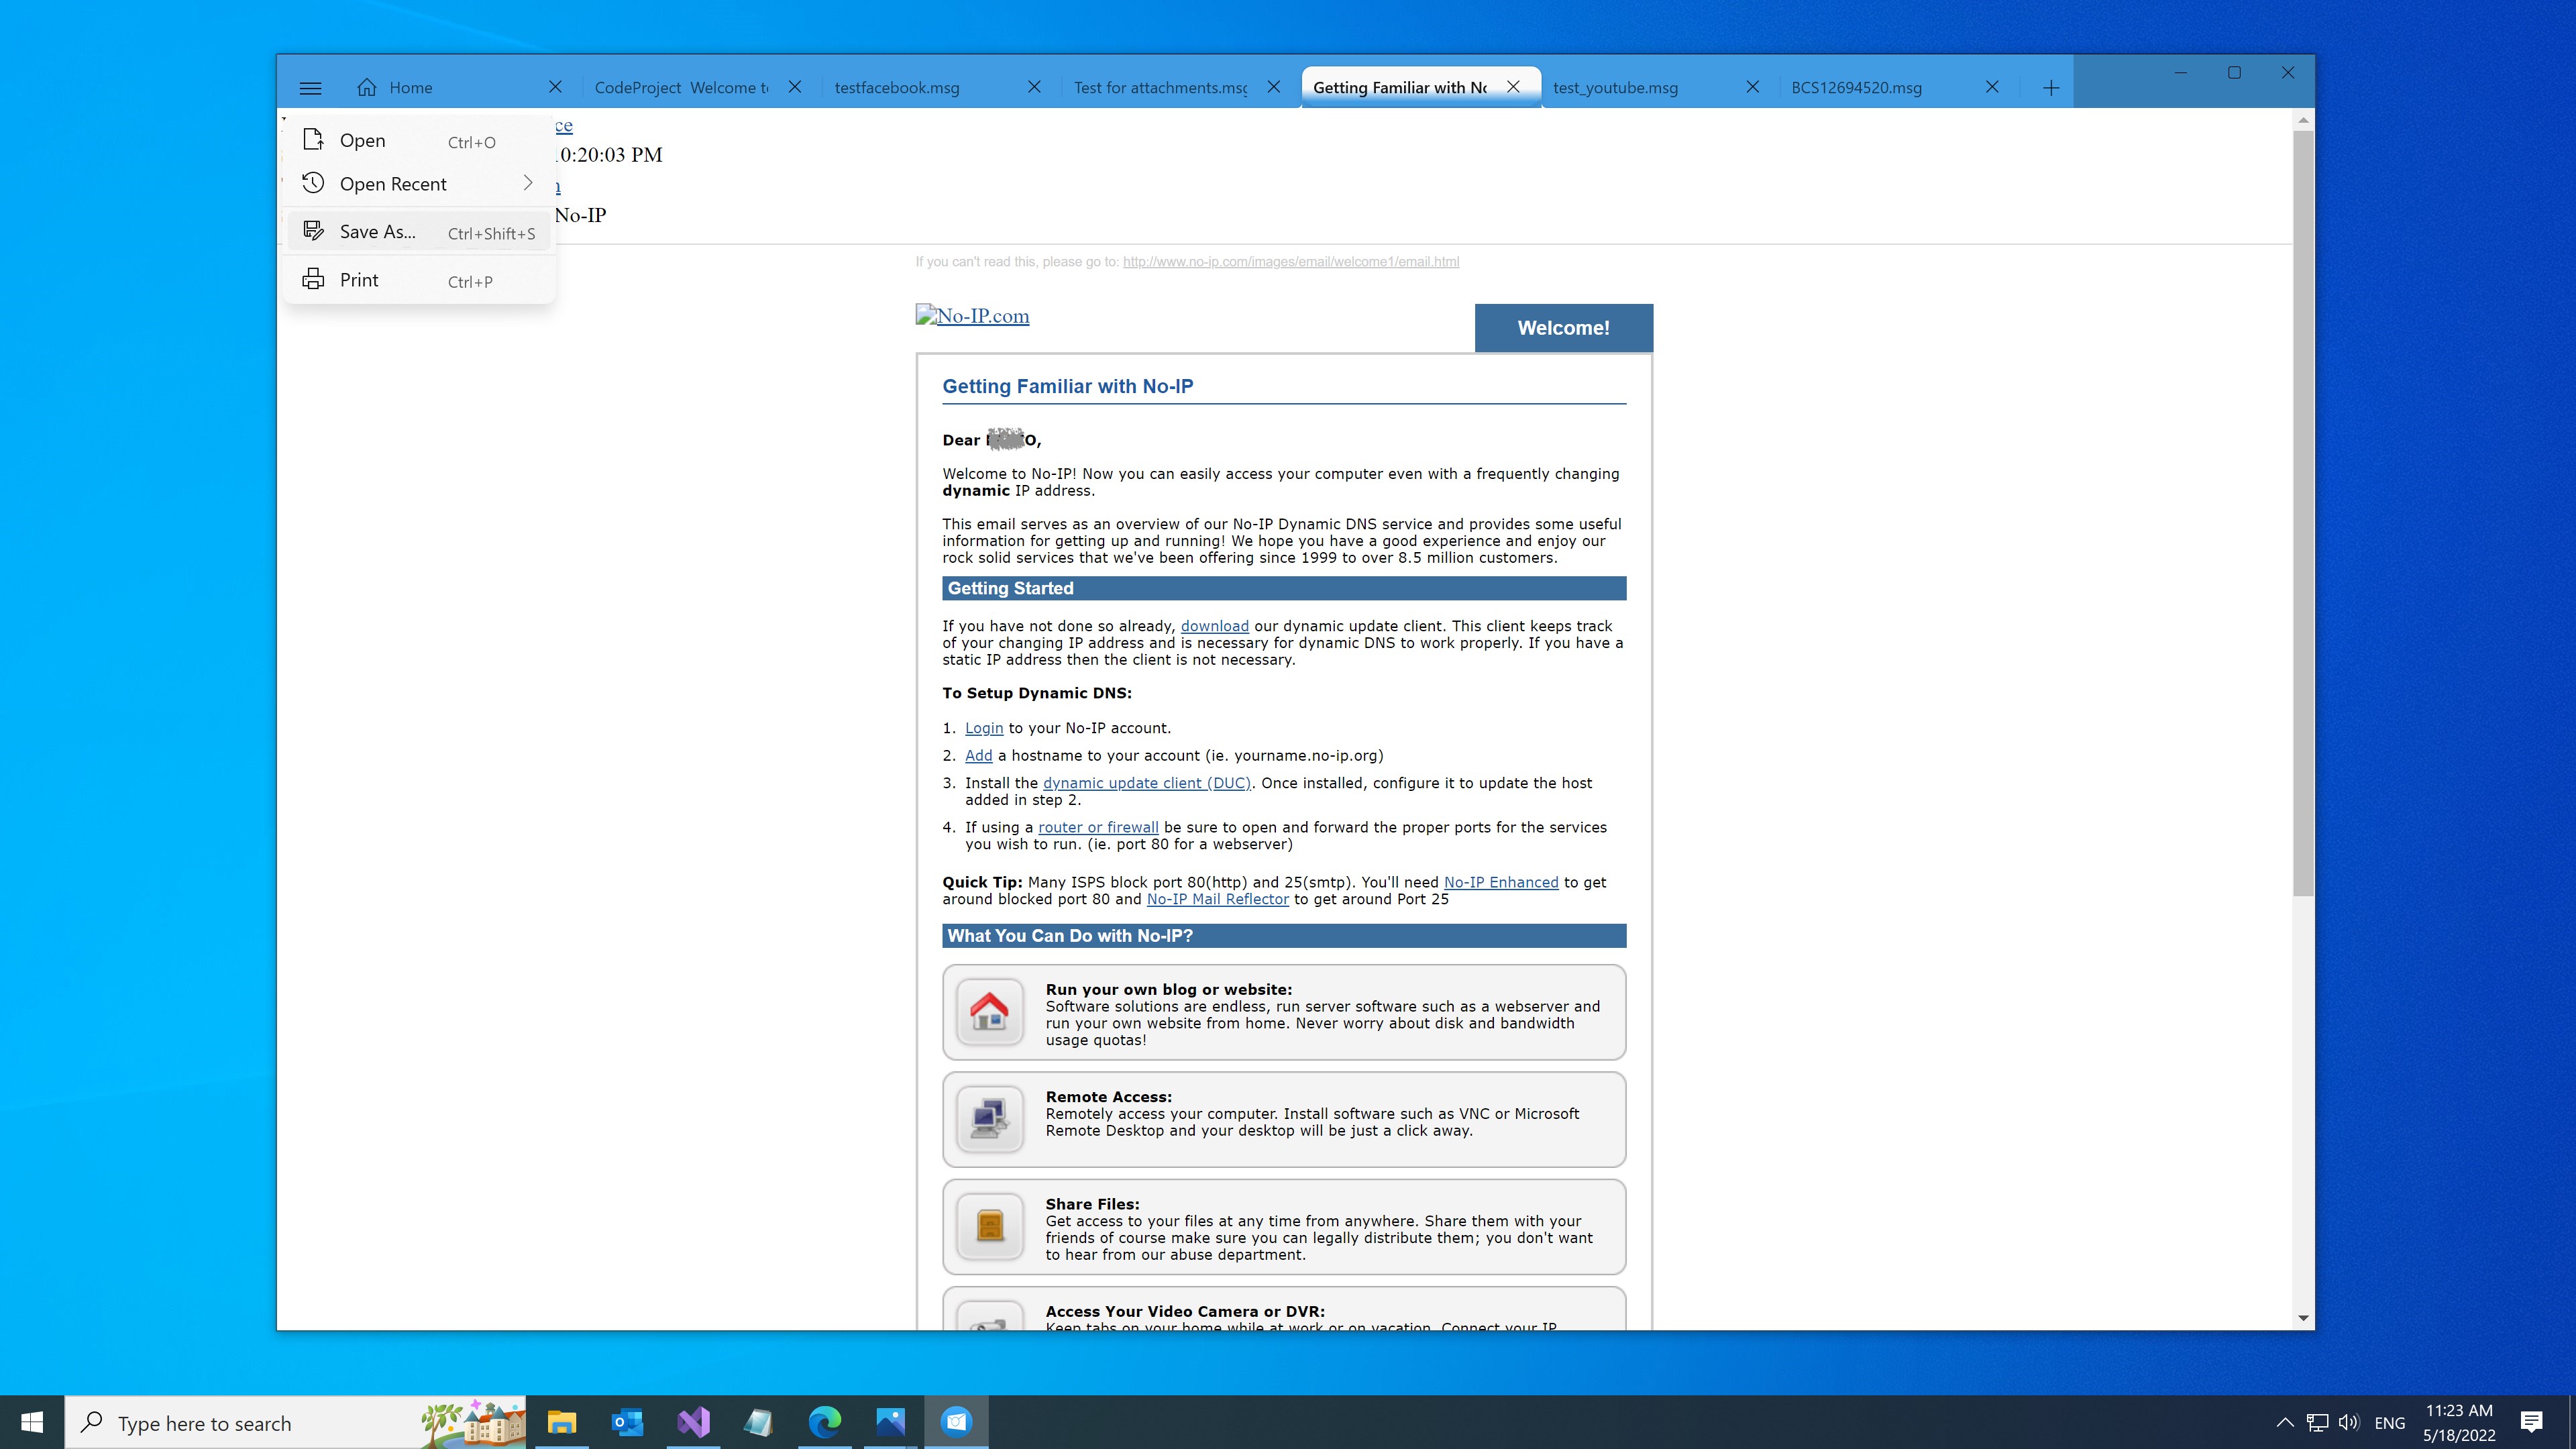Switch to Test for attachments.msg tab
Screen dimensions: 2576x1449
(x=1160, y=88)
